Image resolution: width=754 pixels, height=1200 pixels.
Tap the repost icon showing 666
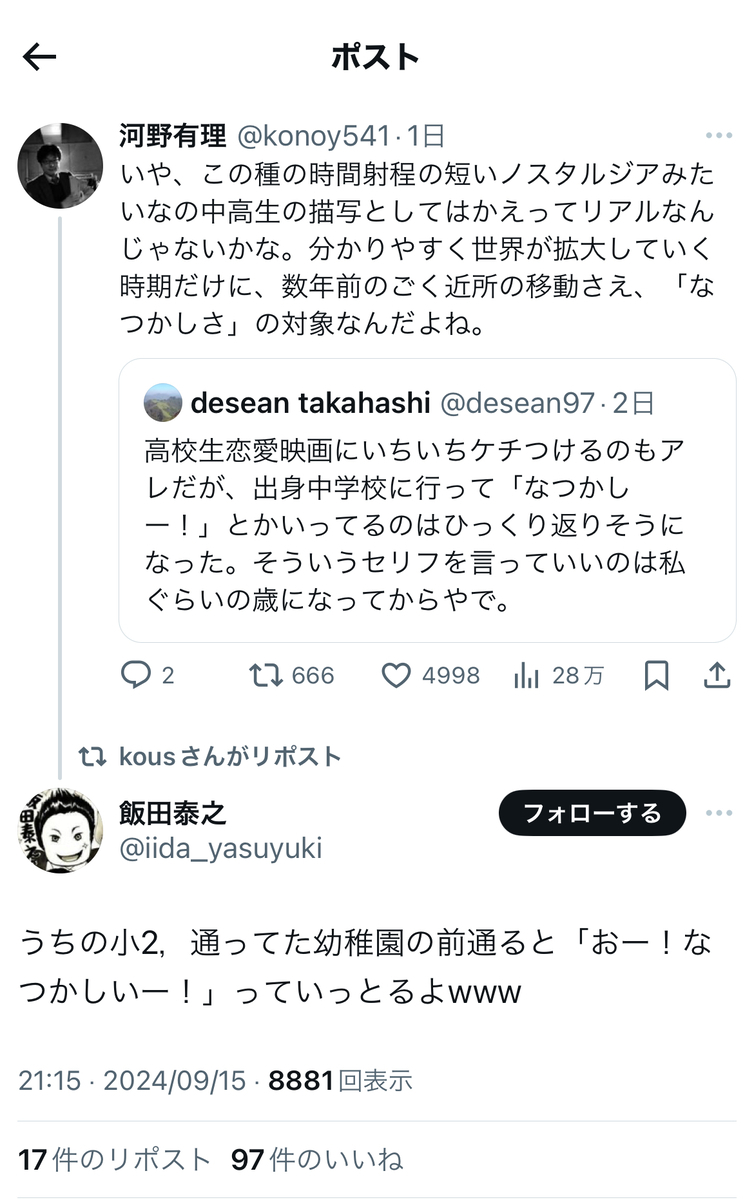264,676
